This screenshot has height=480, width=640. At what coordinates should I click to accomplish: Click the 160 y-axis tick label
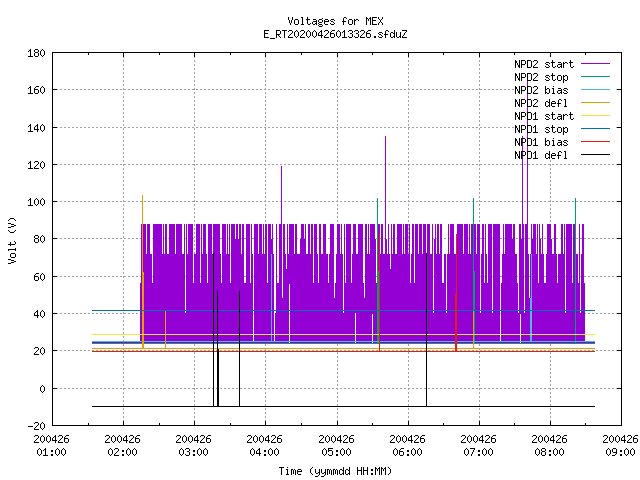click(36, 90)
